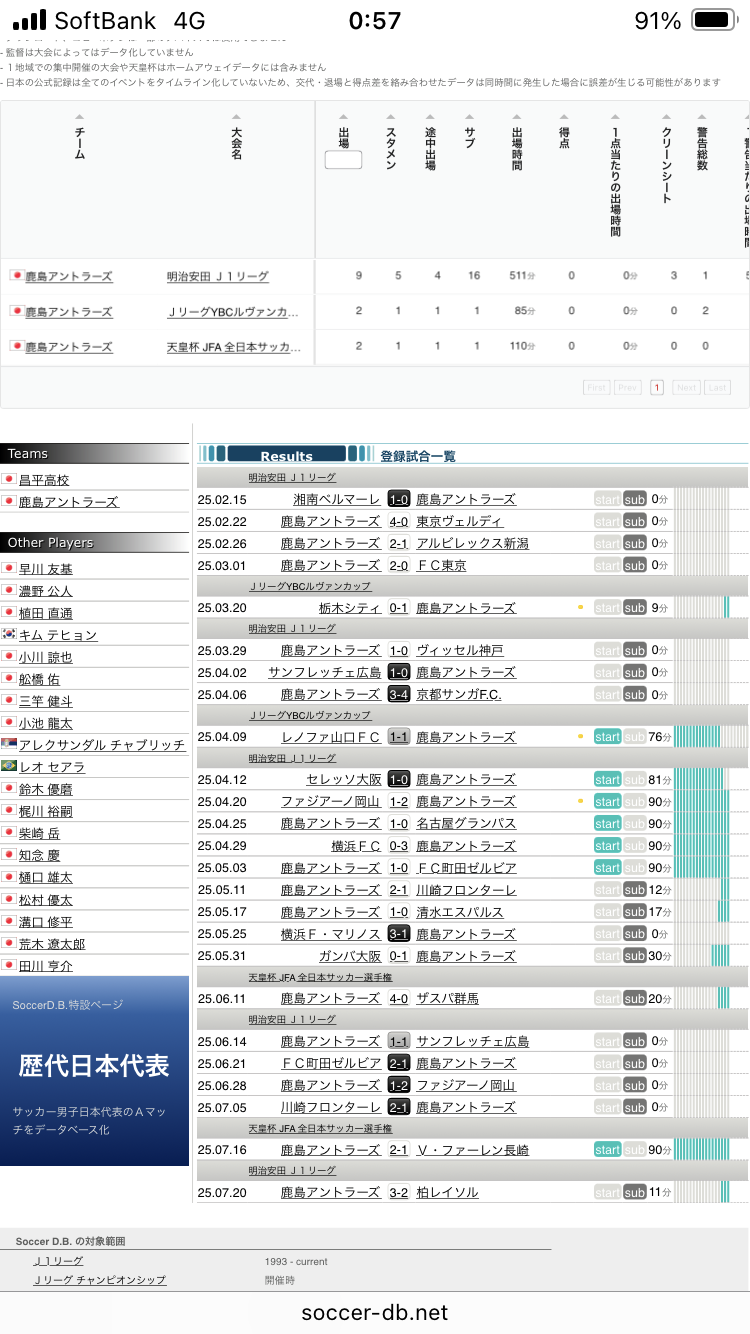Open the ガンバ大阪 team link
The height and width of the screenshot is (1334, 750).
point(350,956)
